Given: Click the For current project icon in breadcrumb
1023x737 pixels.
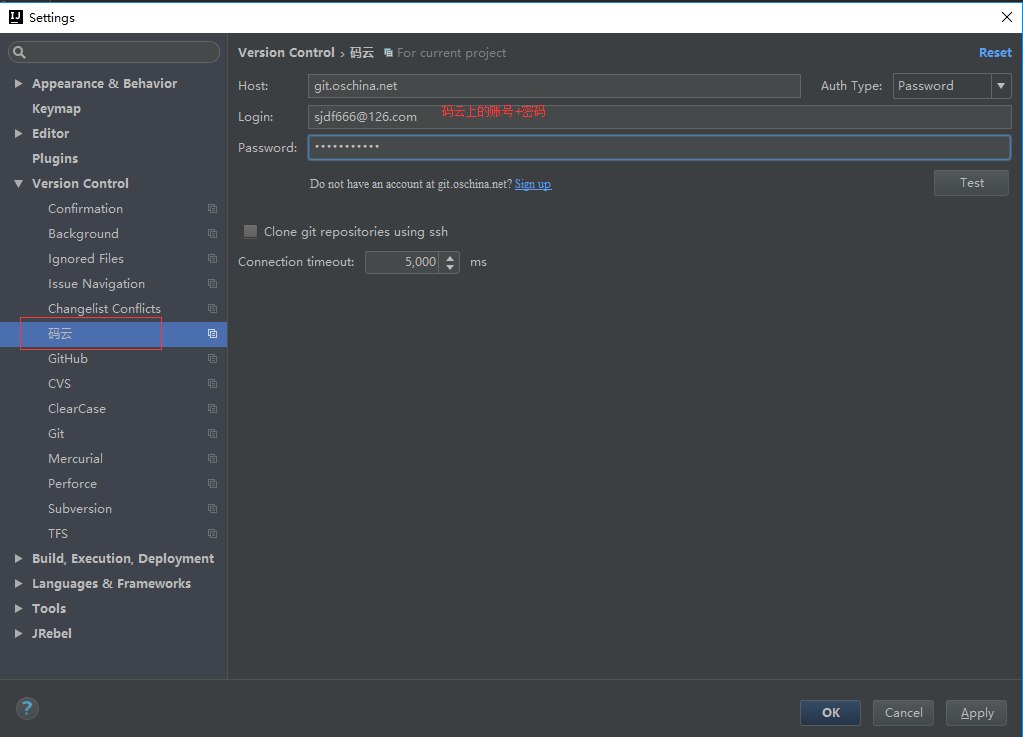Looking at the screenshot, I should tap(388, 53).
